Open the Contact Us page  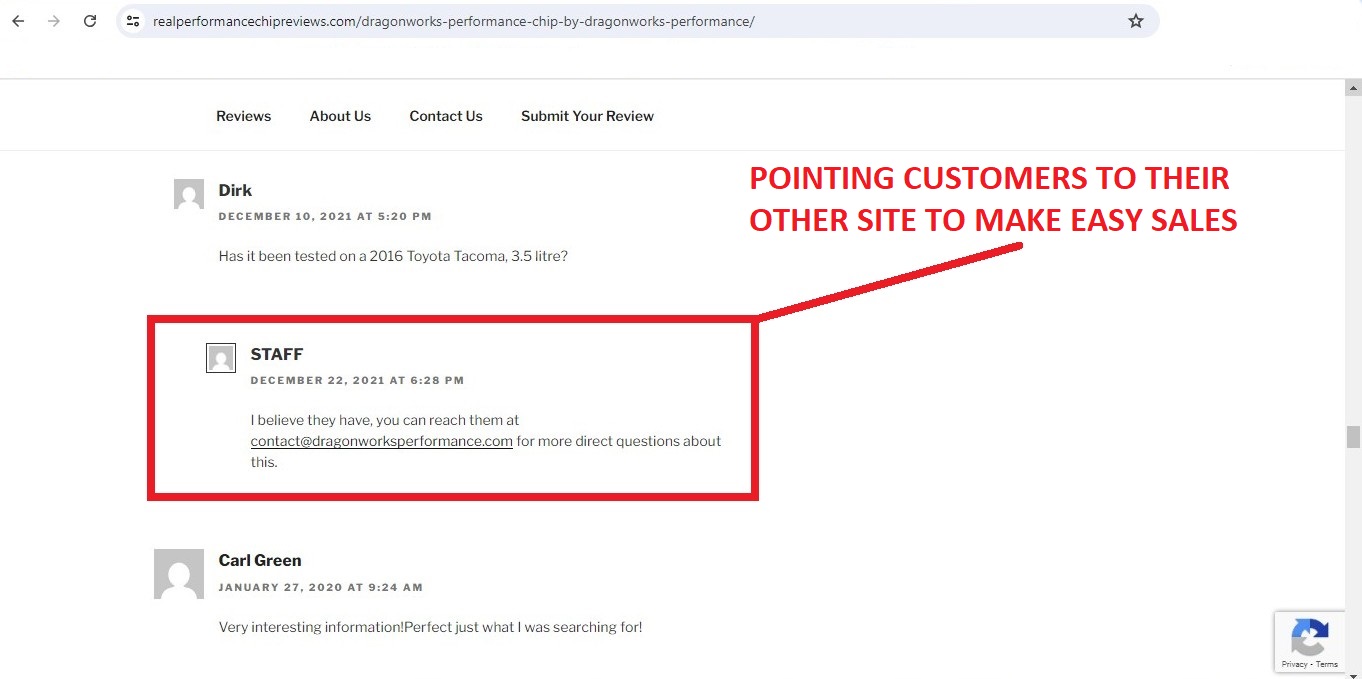(446, 116)
